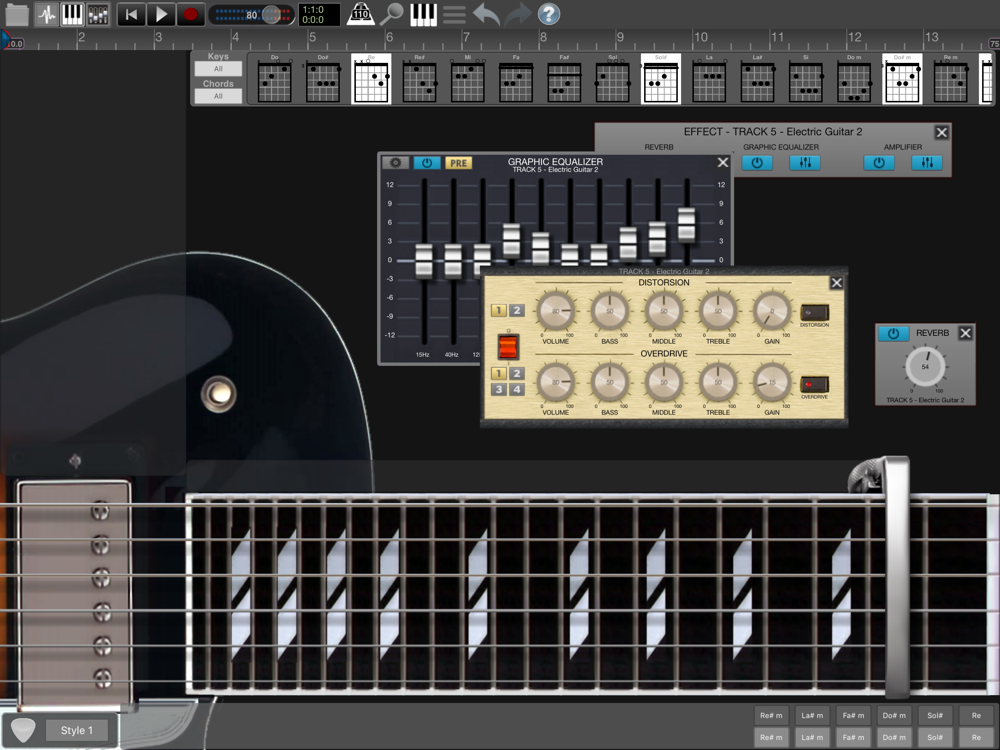1000x750 pixels.
Task: Open the metronome tempo settings
Action: pyautogui.click(x=361, y=14)
